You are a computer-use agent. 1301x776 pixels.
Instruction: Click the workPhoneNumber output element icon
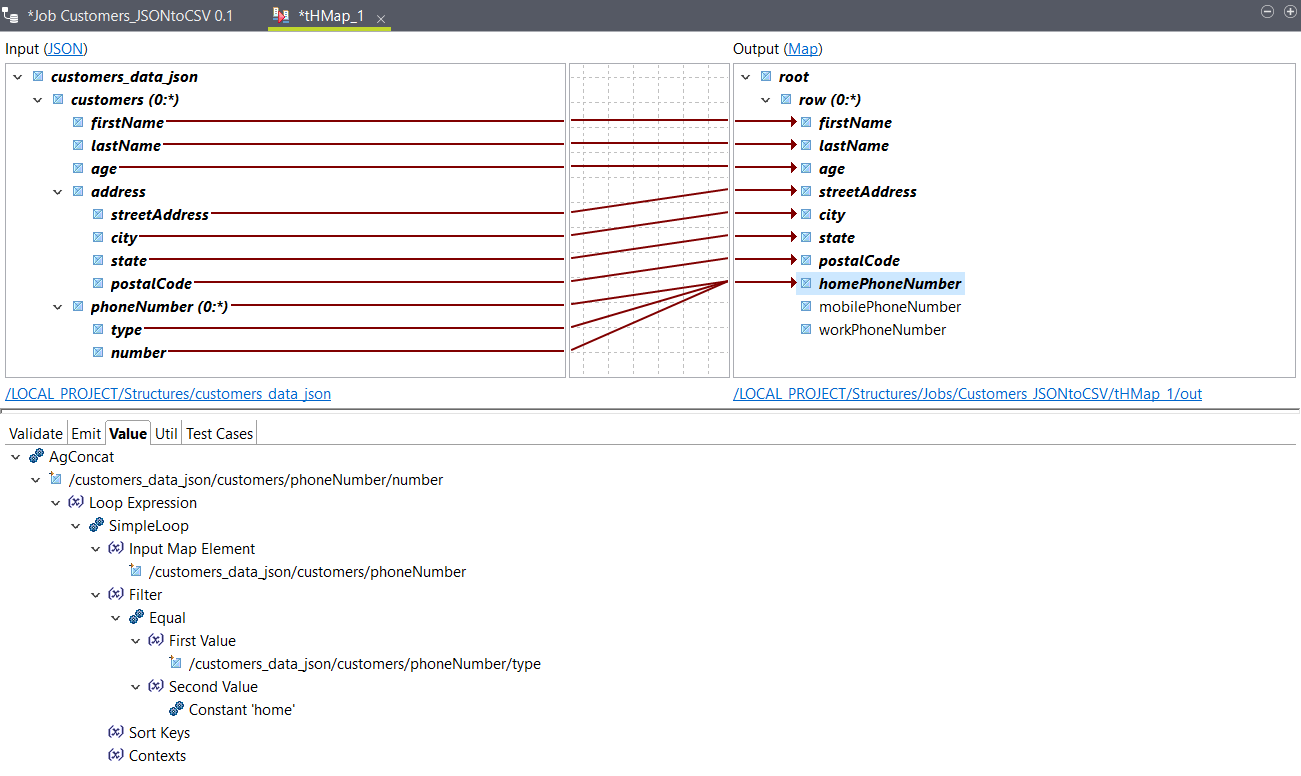point(806,330)
